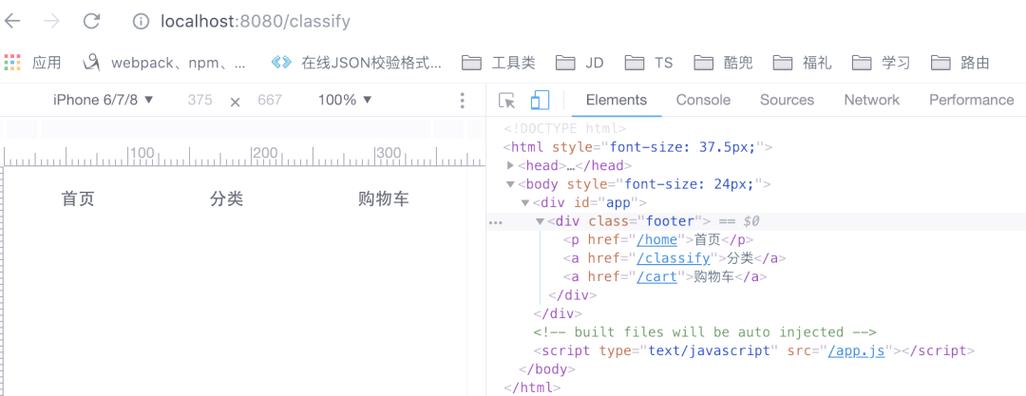1026x396 pixels.
Task: Switch to the Network tab
Action: 872,100
